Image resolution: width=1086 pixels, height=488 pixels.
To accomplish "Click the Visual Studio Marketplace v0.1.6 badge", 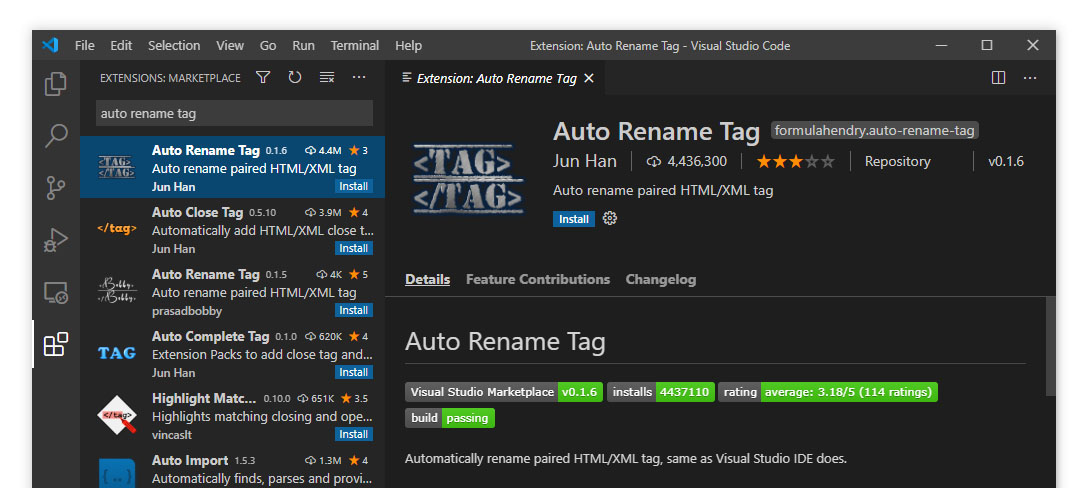I will [x=504, y=392].
